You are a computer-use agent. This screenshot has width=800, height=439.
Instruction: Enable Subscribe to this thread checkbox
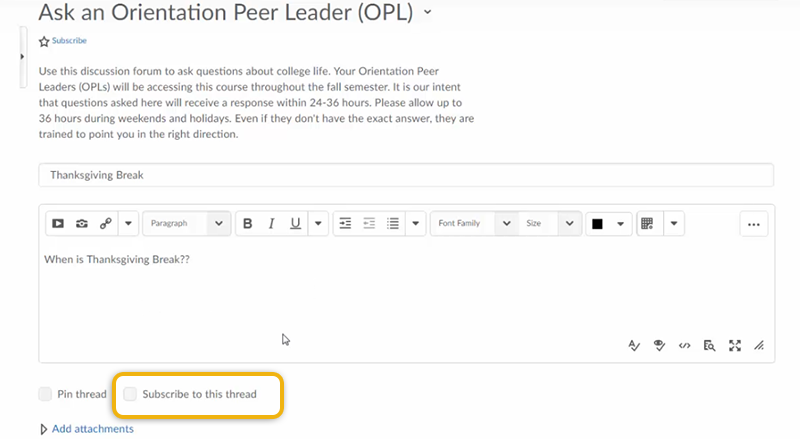[x=130, y=394]
